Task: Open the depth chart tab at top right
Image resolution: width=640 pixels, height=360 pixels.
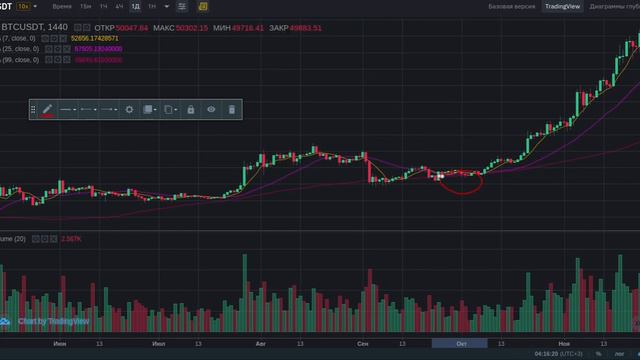Action: point(614,7)
